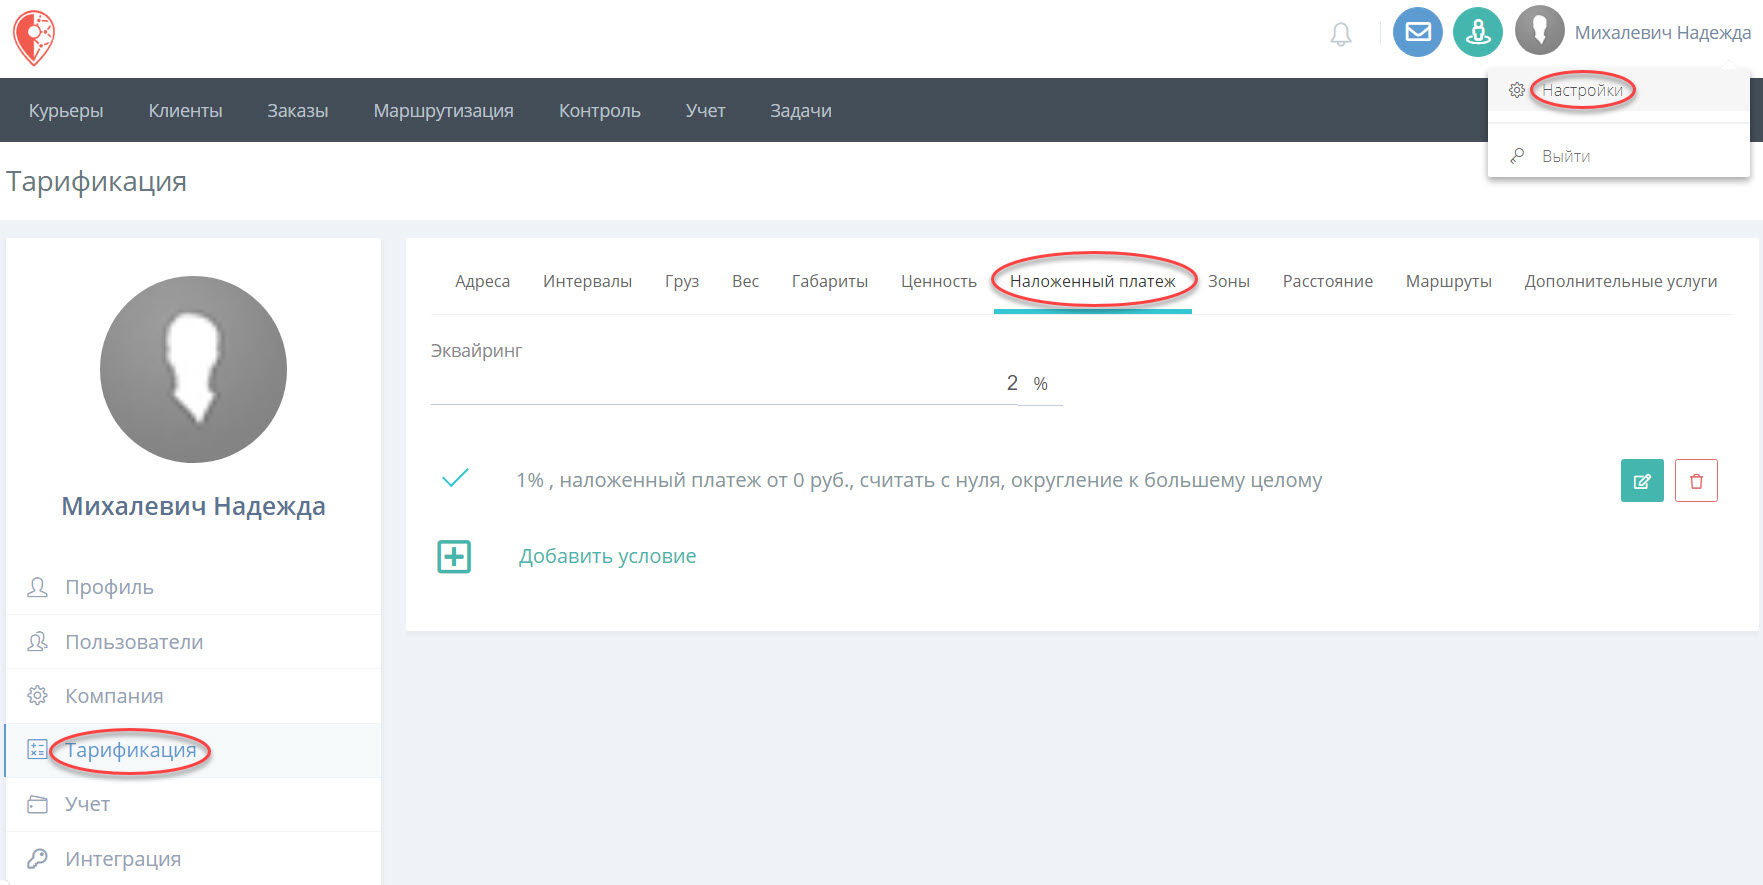Image resolution: width=1763 pixels, height=885 pixels.
Task: Switch to the Интервалы tab
Action: tap(588, 282)
